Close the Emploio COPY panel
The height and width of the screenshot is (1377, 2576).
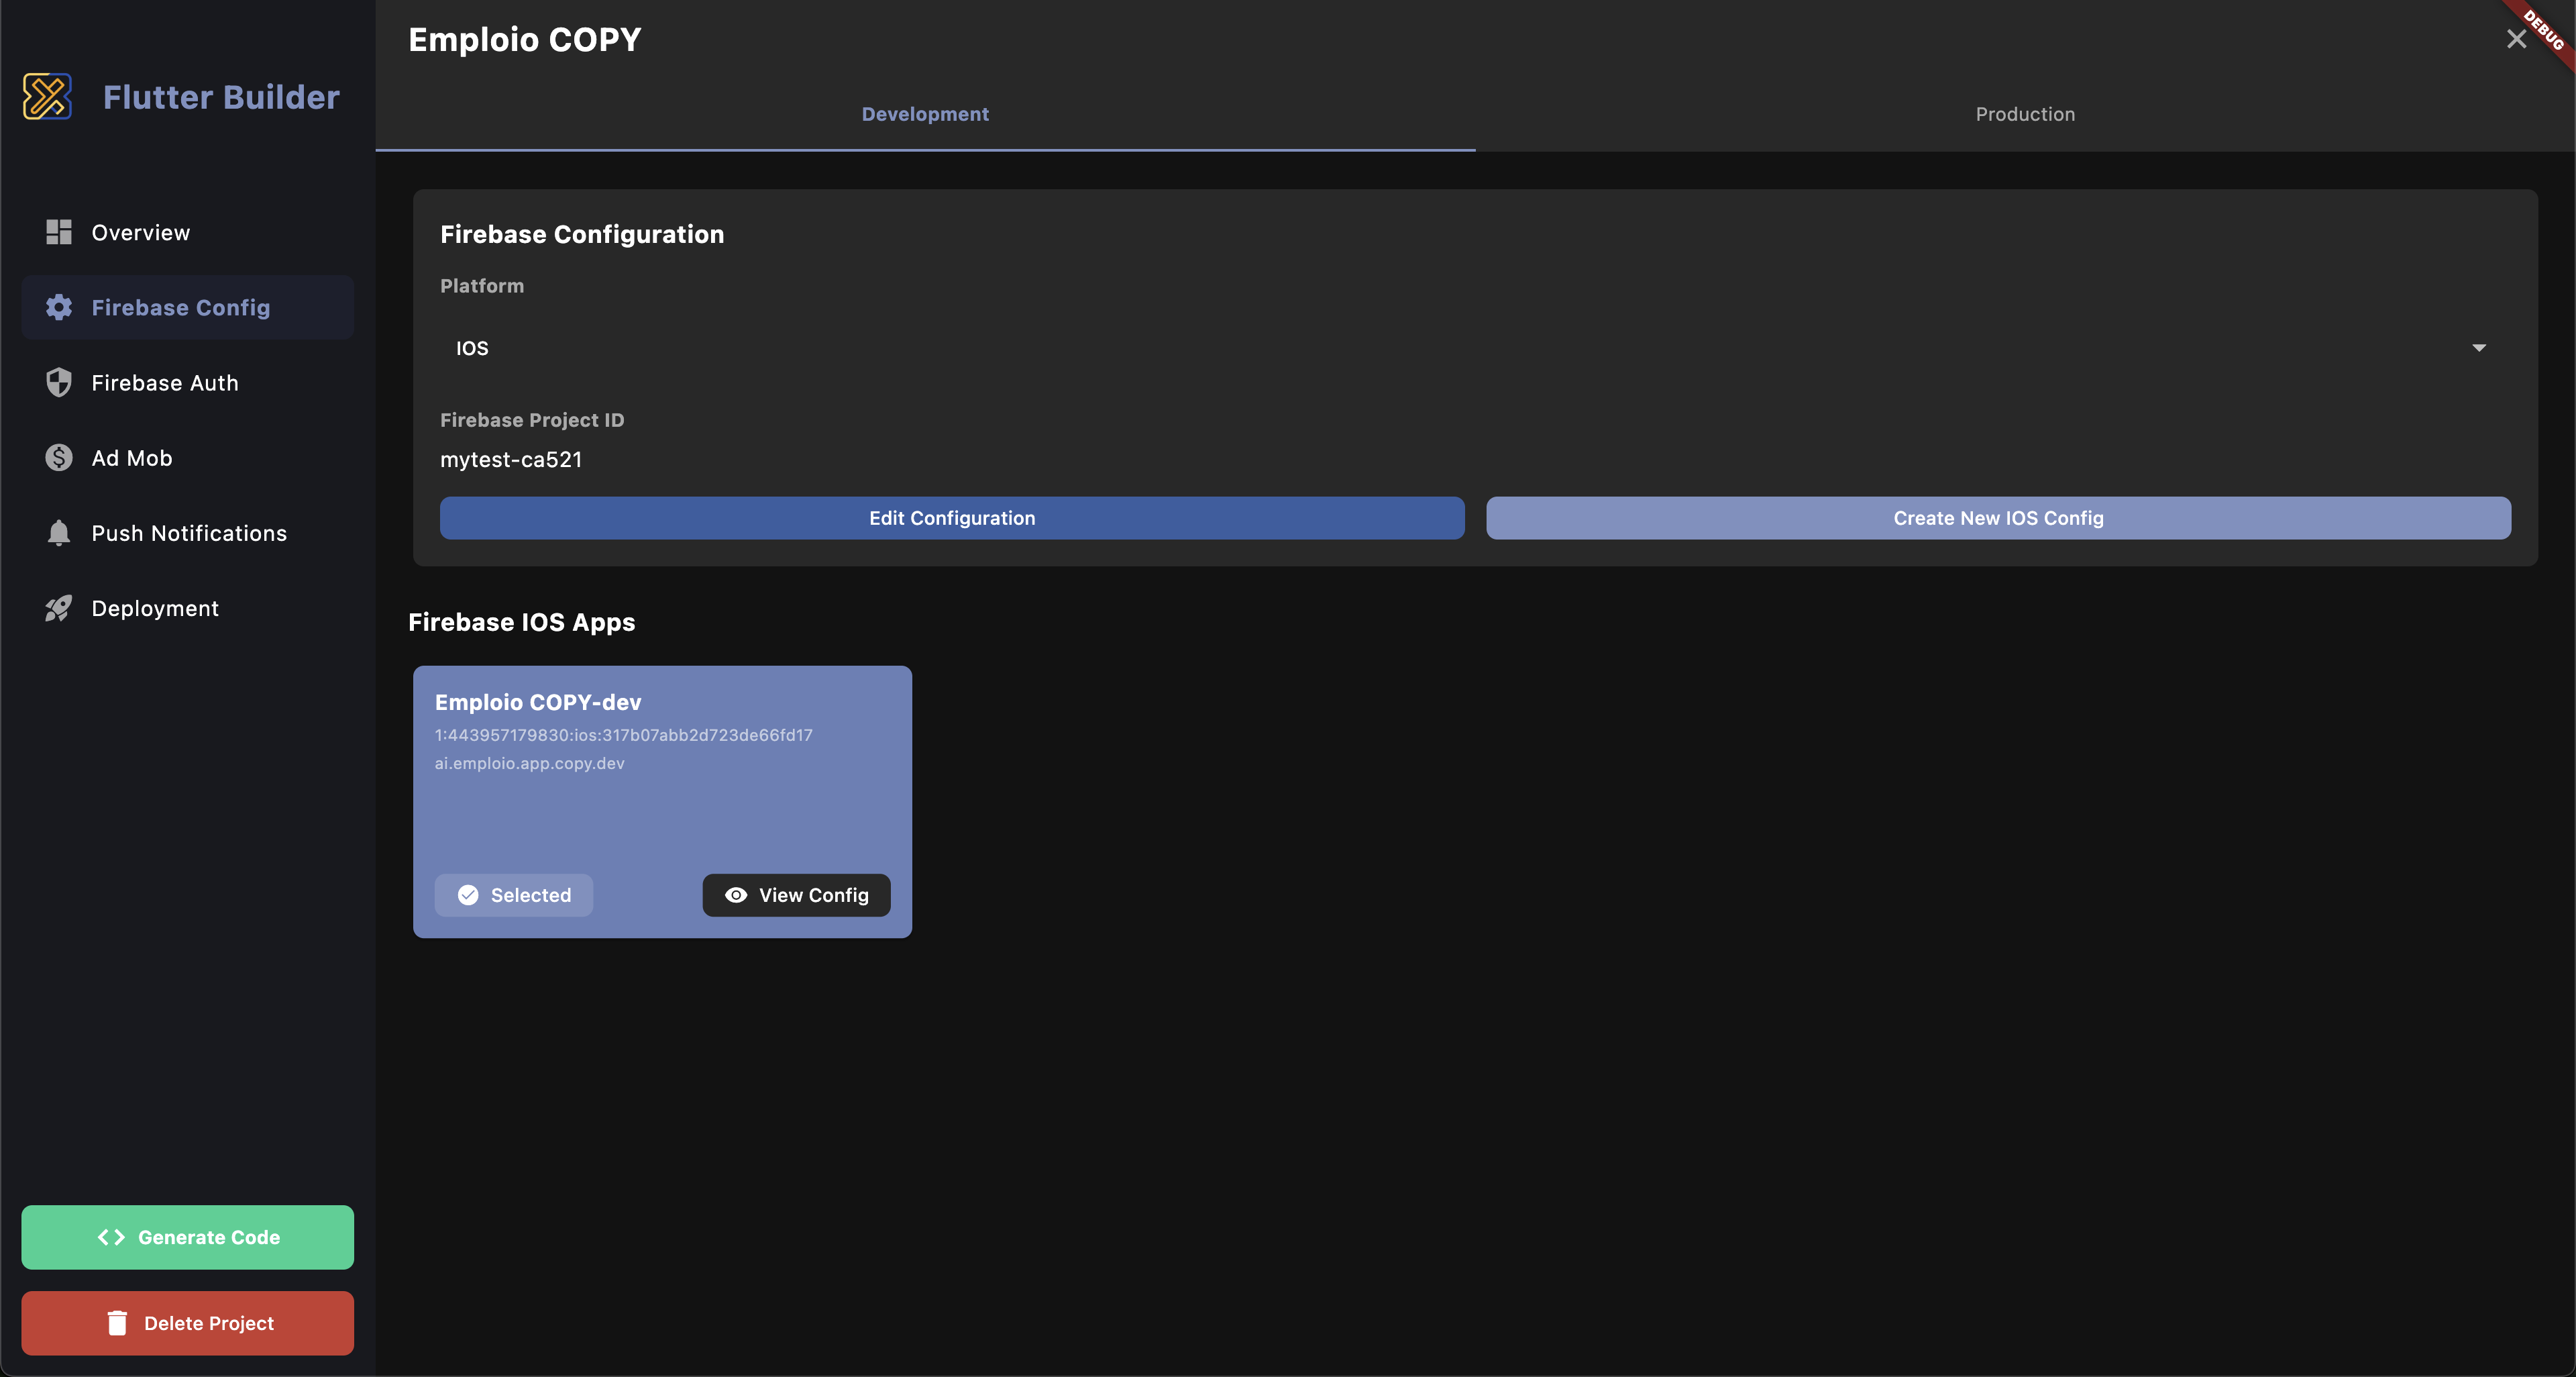coord(2516,39)
